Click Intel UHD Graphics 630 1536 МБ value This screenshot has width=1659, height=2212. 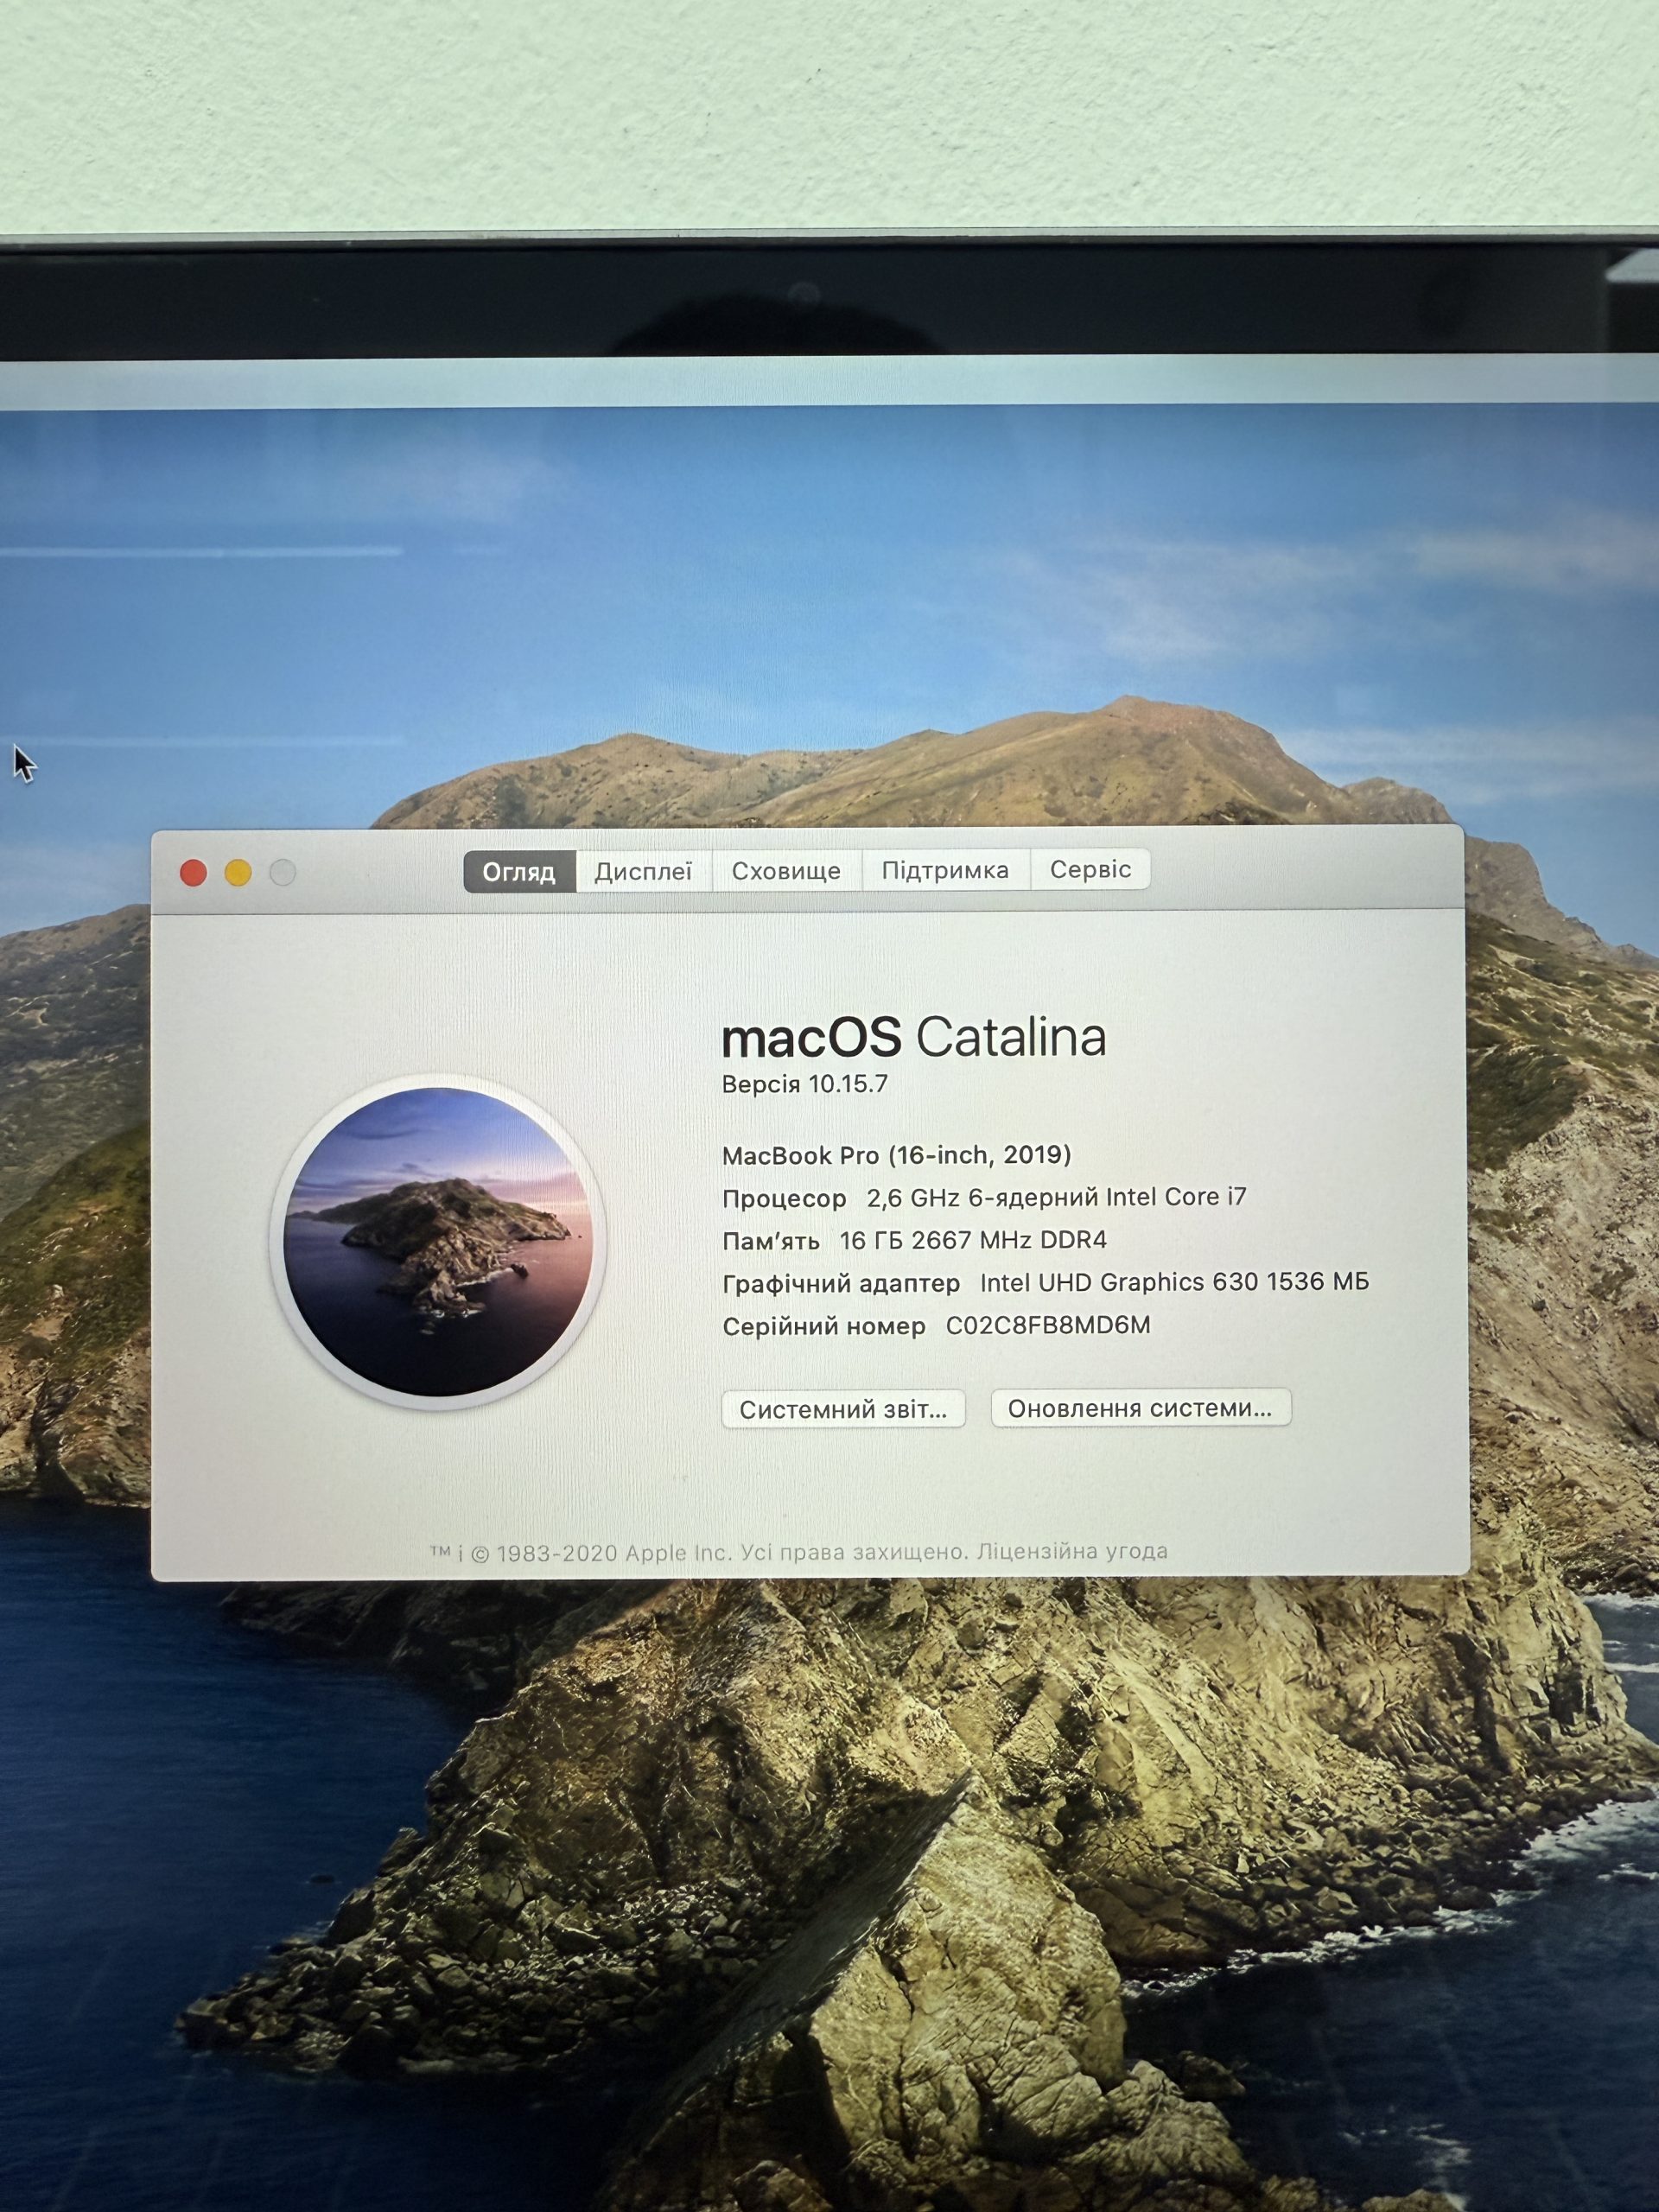click(1174, 1282)
